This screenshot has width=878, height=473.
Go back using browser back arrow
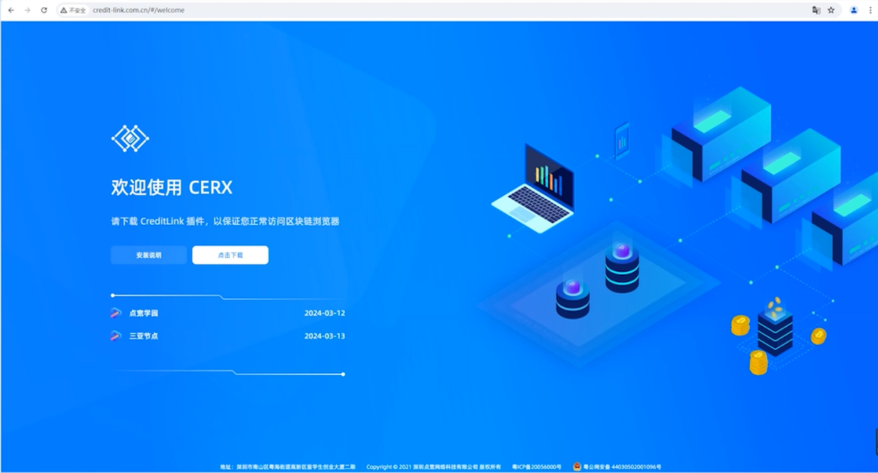click(11, 10)
